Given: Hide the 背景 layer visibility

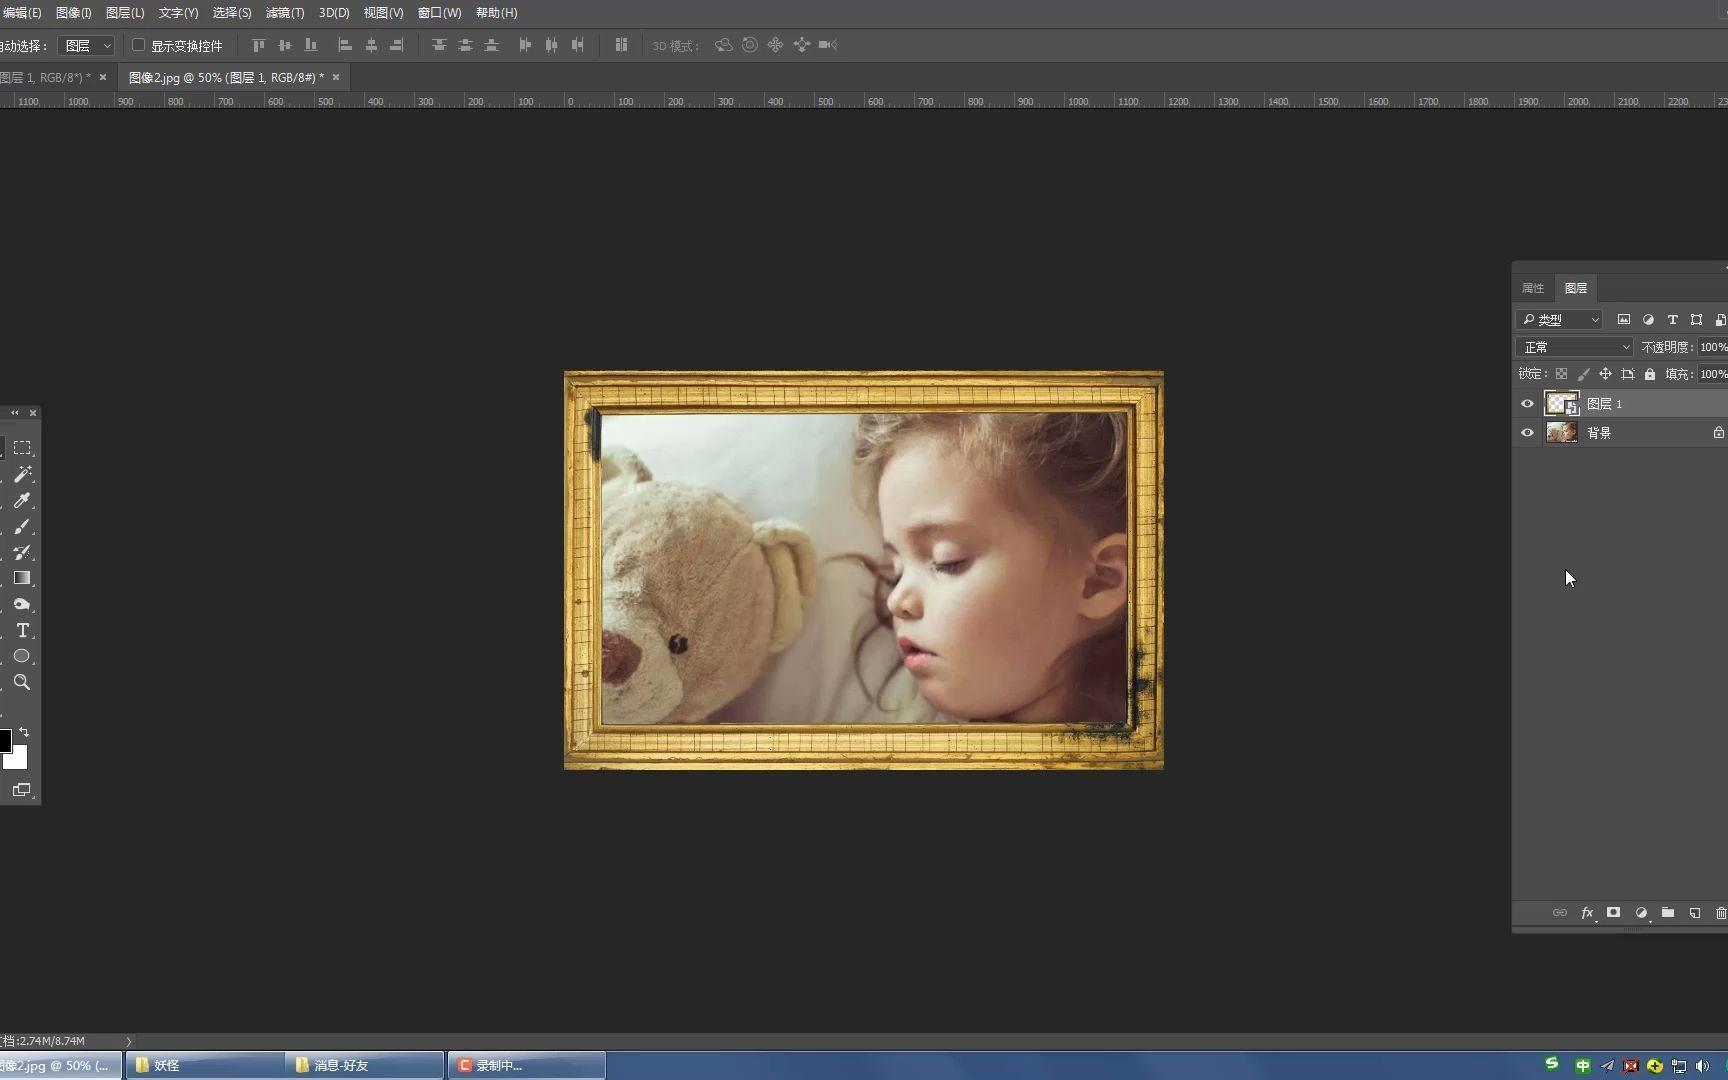Looking at the screenshot, I should 1527,433.
